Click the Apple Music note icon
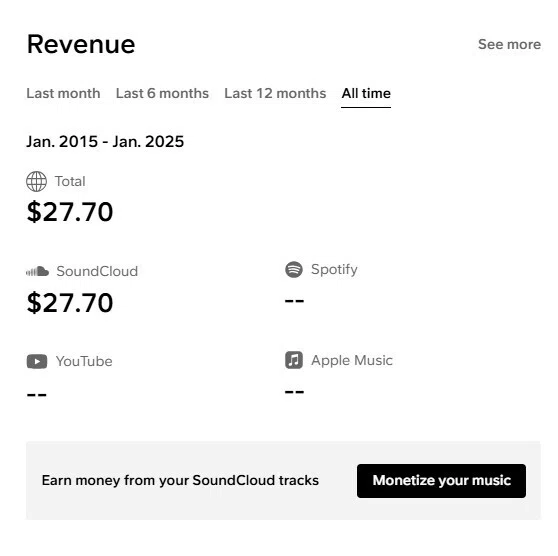The width and height of the screenshot is (558, 556). pyautogui.click(x=294, y=360)
